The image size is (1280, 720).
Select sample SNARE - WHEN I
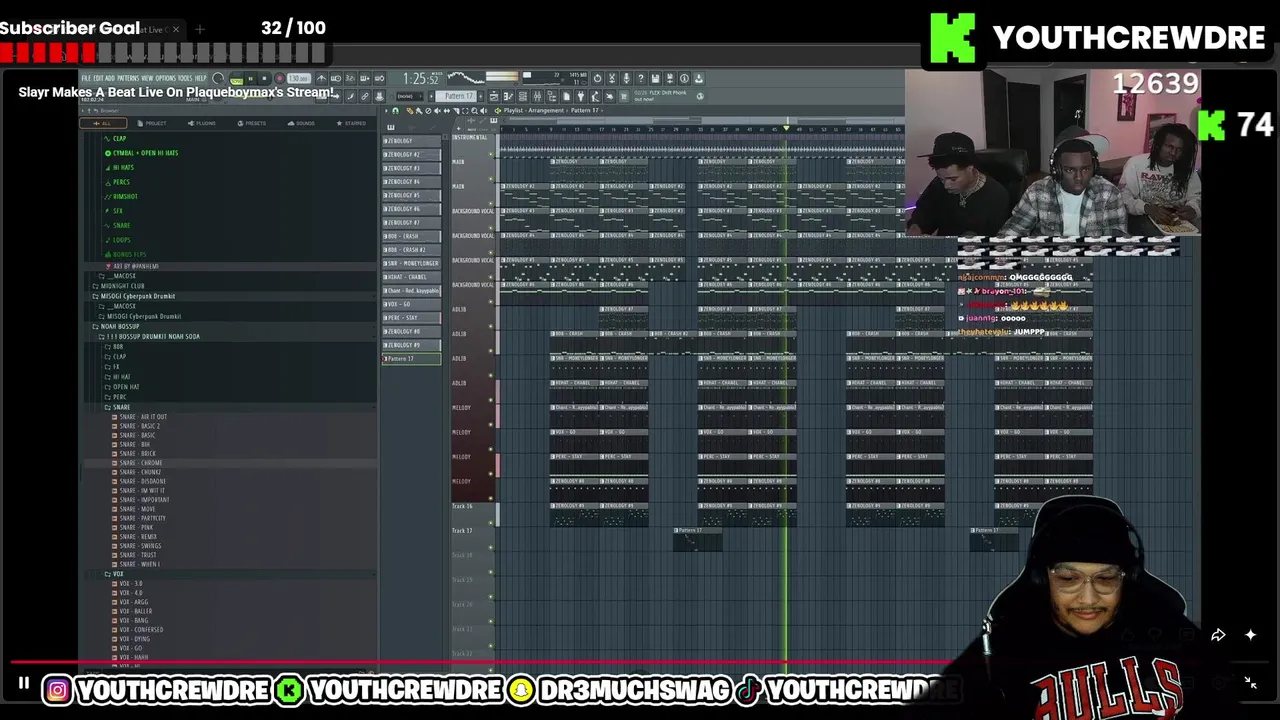(x=137, y=564)
